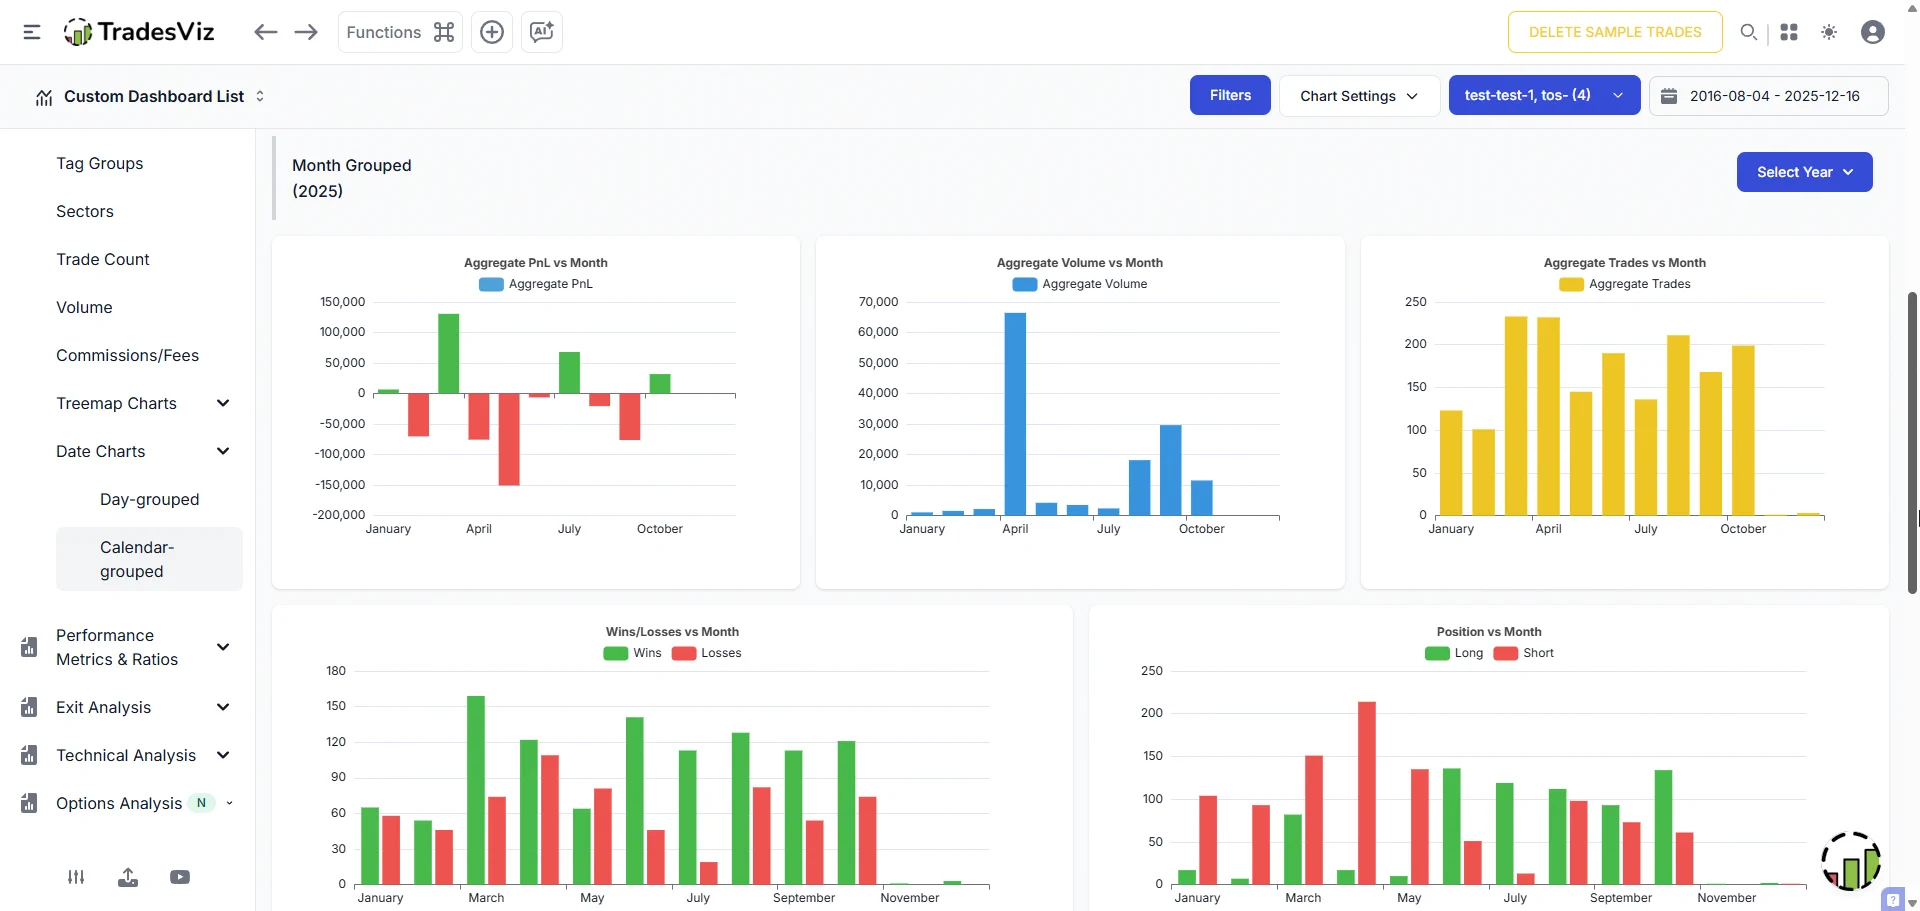1920x911 pixels.
Task: Open the apps grid icon
Action: (1789, 32)
